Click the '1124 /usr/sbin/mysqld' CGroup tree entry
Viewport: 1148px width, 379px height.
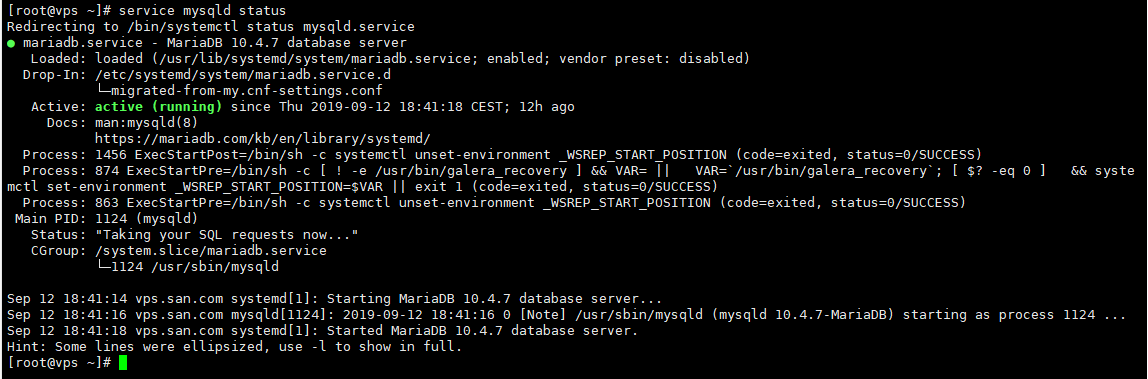click(x=187, y=266)
